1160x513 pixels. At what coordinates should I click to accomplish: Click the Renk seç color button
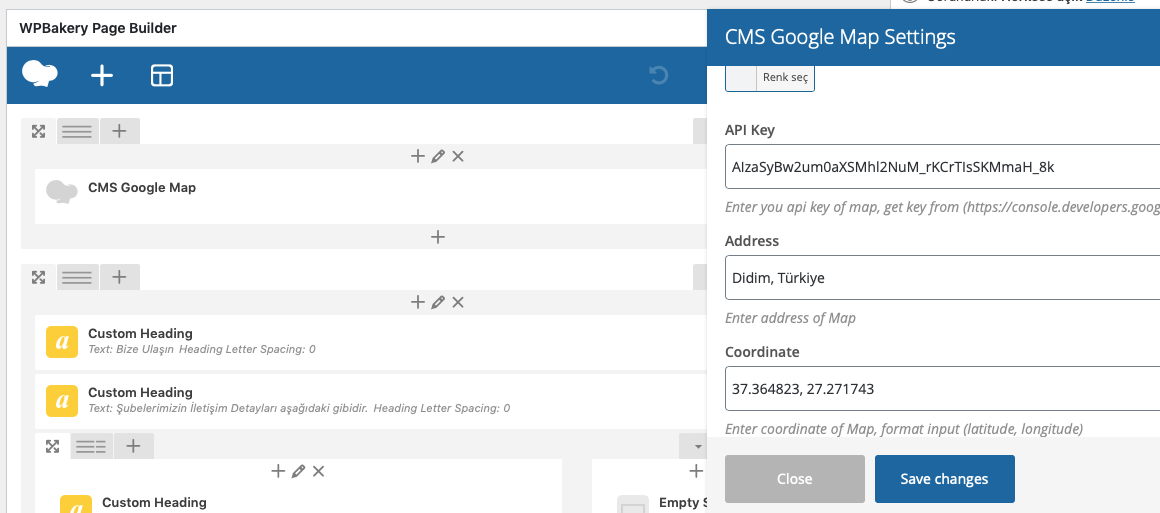785,77
